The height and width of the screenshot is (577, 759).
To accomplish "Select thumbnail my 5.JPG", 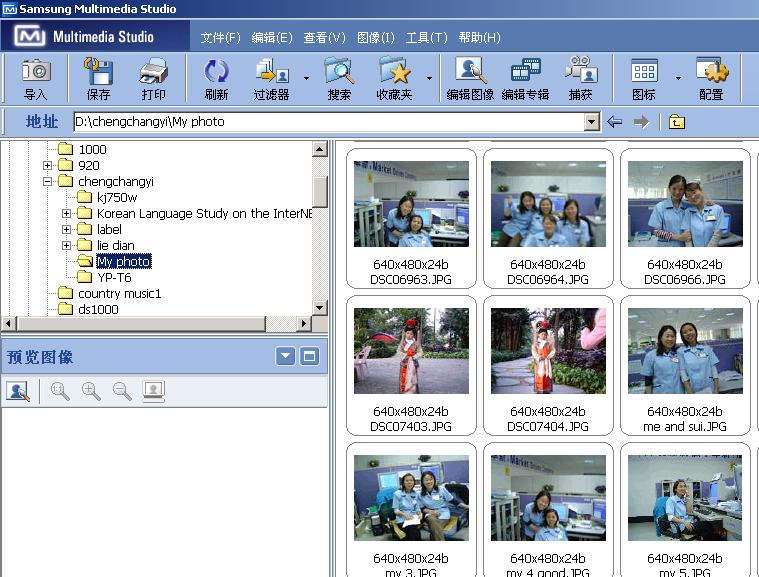I will [x=685, y=510].
